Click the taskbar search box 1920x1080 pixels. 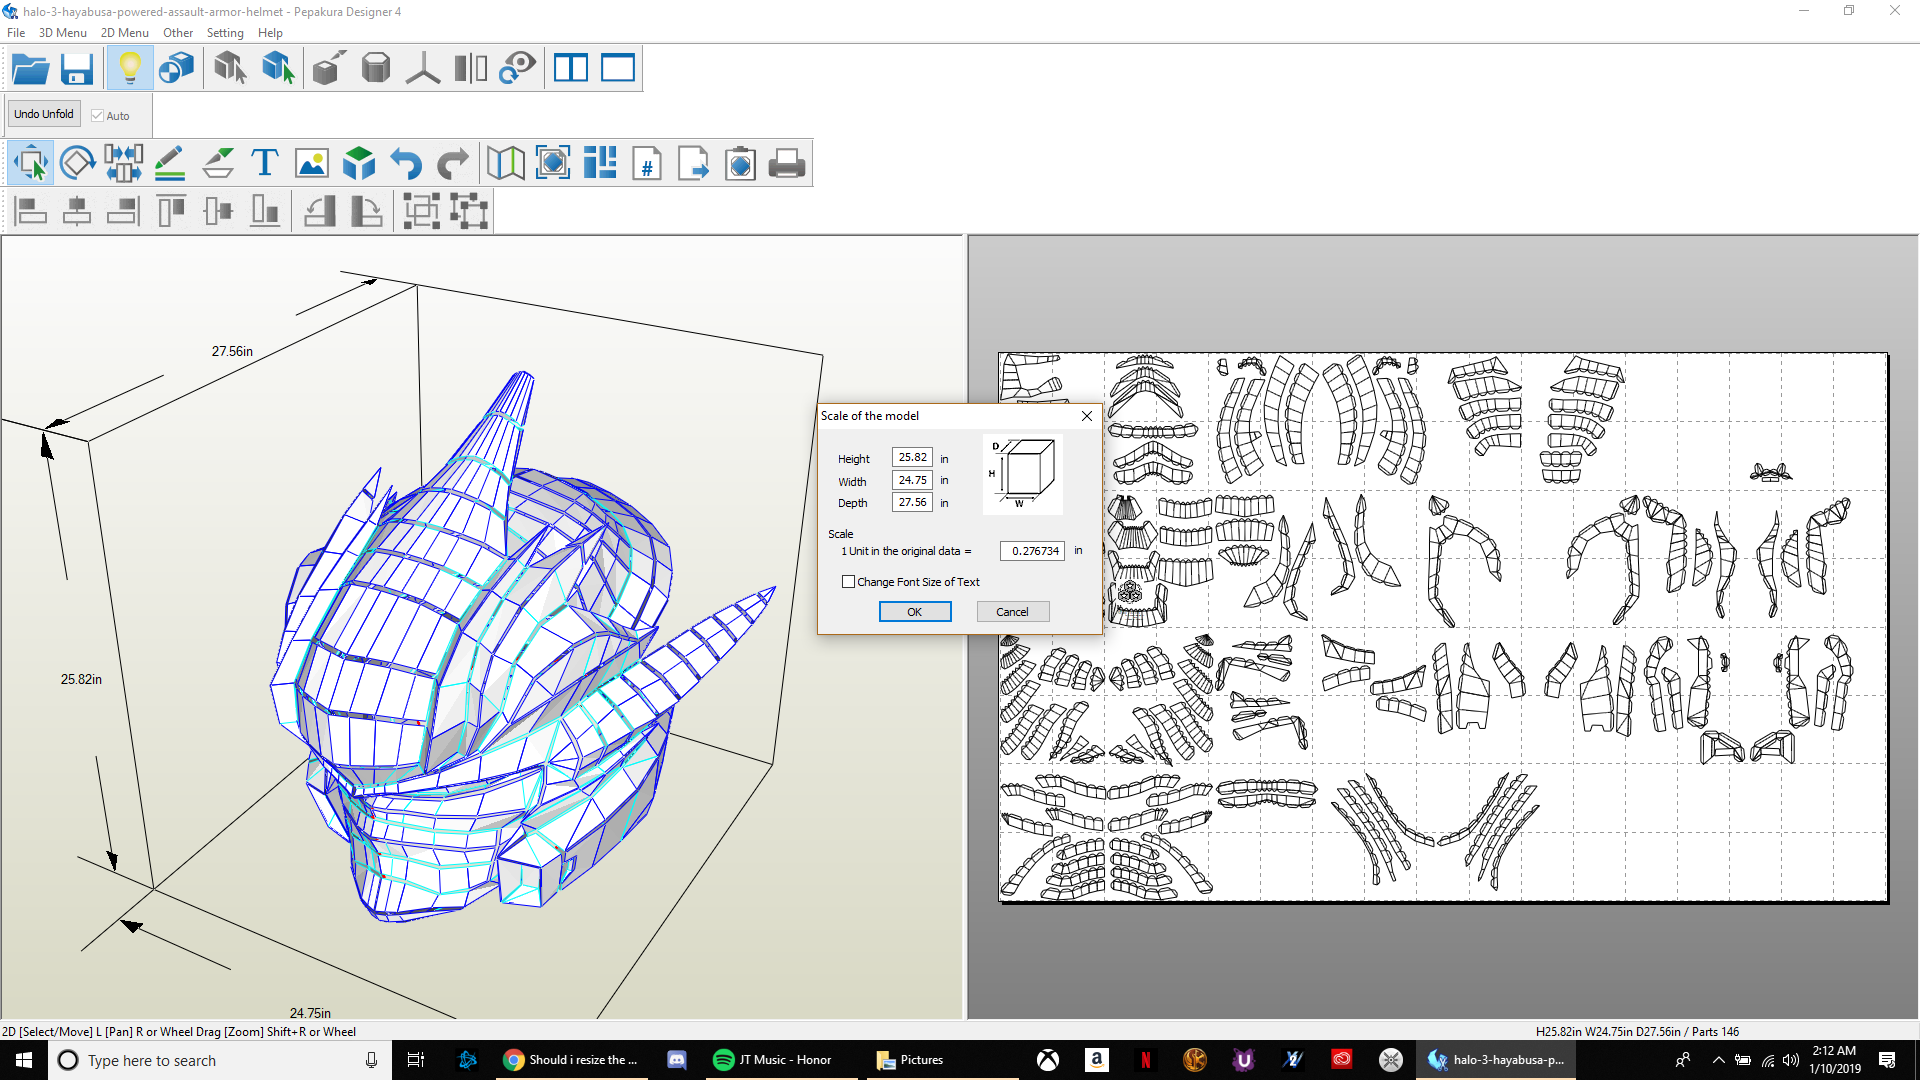click(x=220, y=1060)
